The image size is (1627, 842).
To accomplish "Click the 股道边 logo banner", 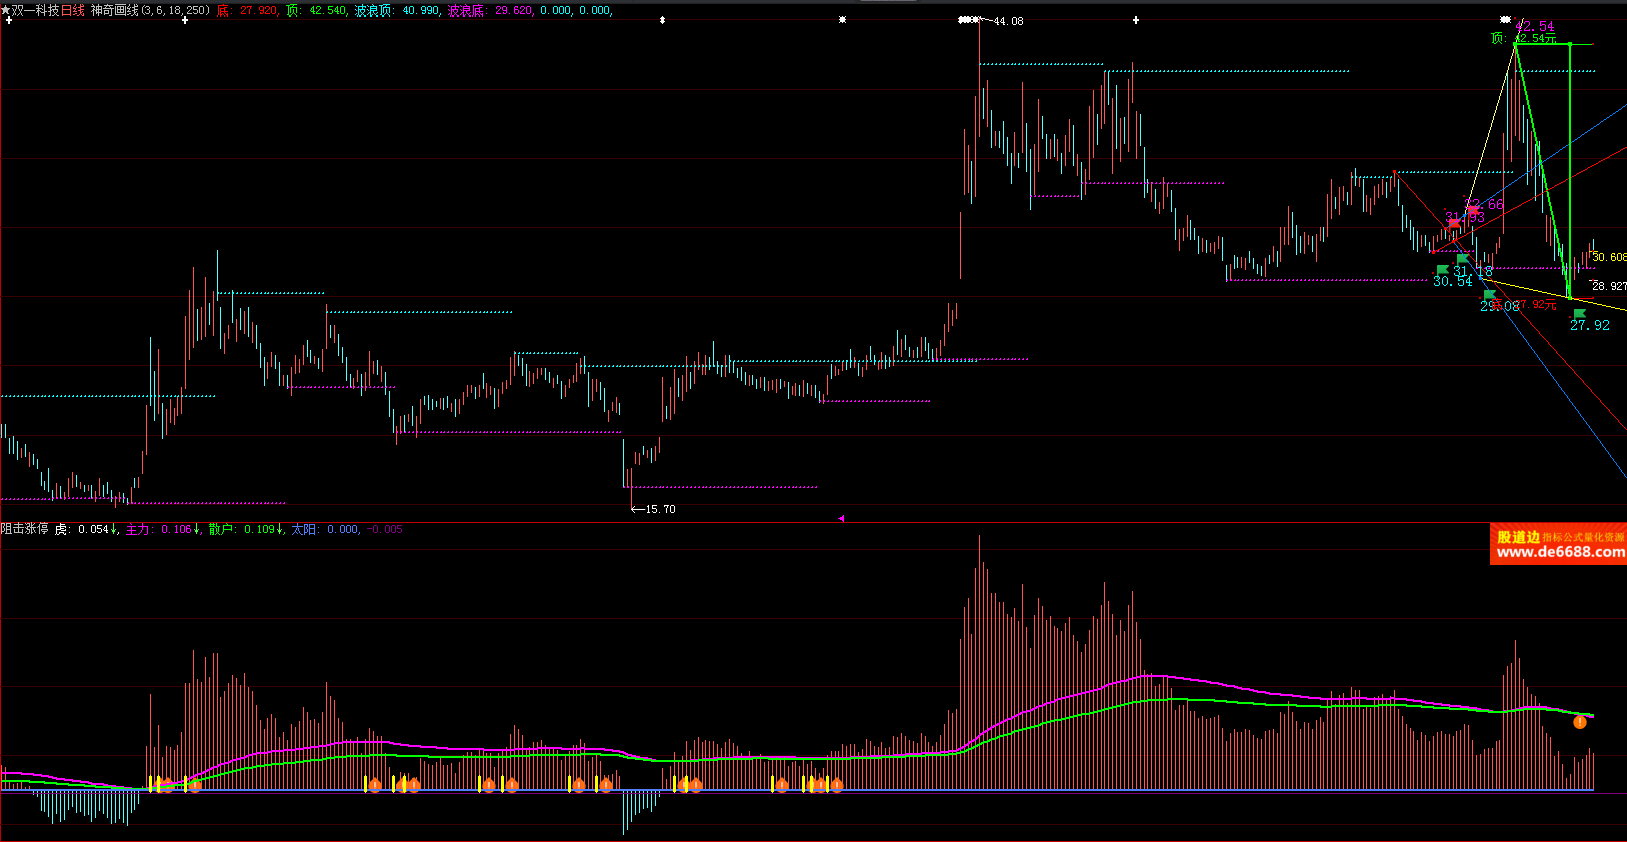I will [1518, 537].
